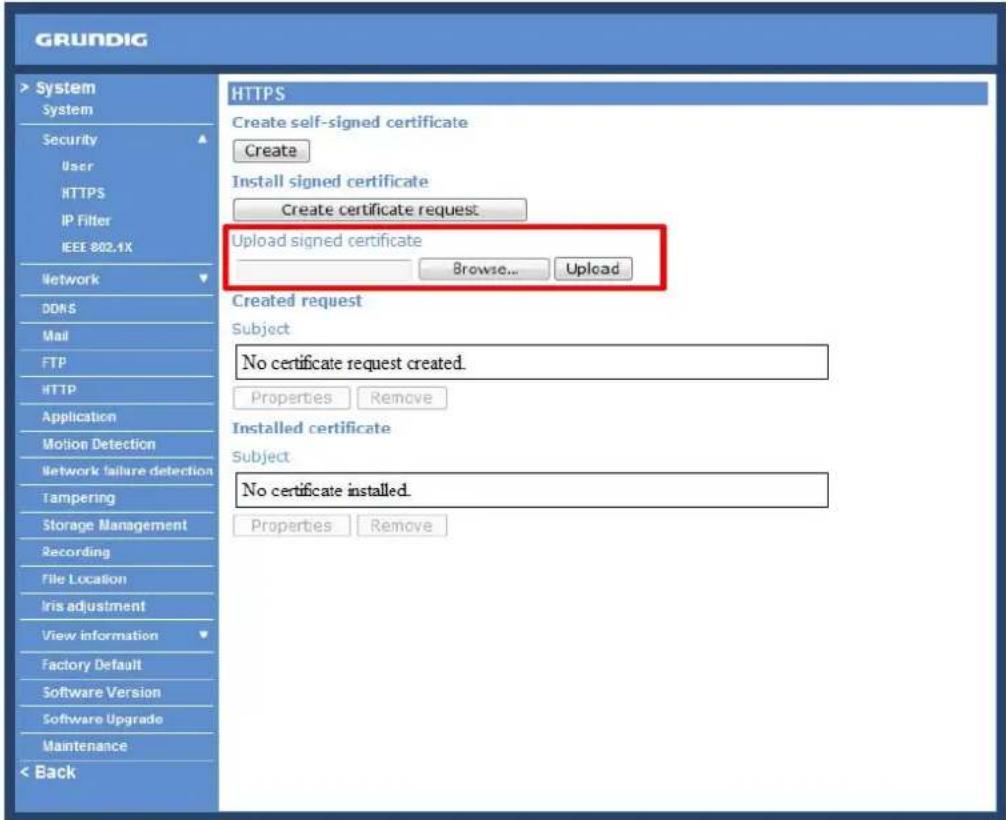Viewport: 1006px width, 820px height.
Task: Click the 'Installed certificate' heading
Action: click(311, 428)
